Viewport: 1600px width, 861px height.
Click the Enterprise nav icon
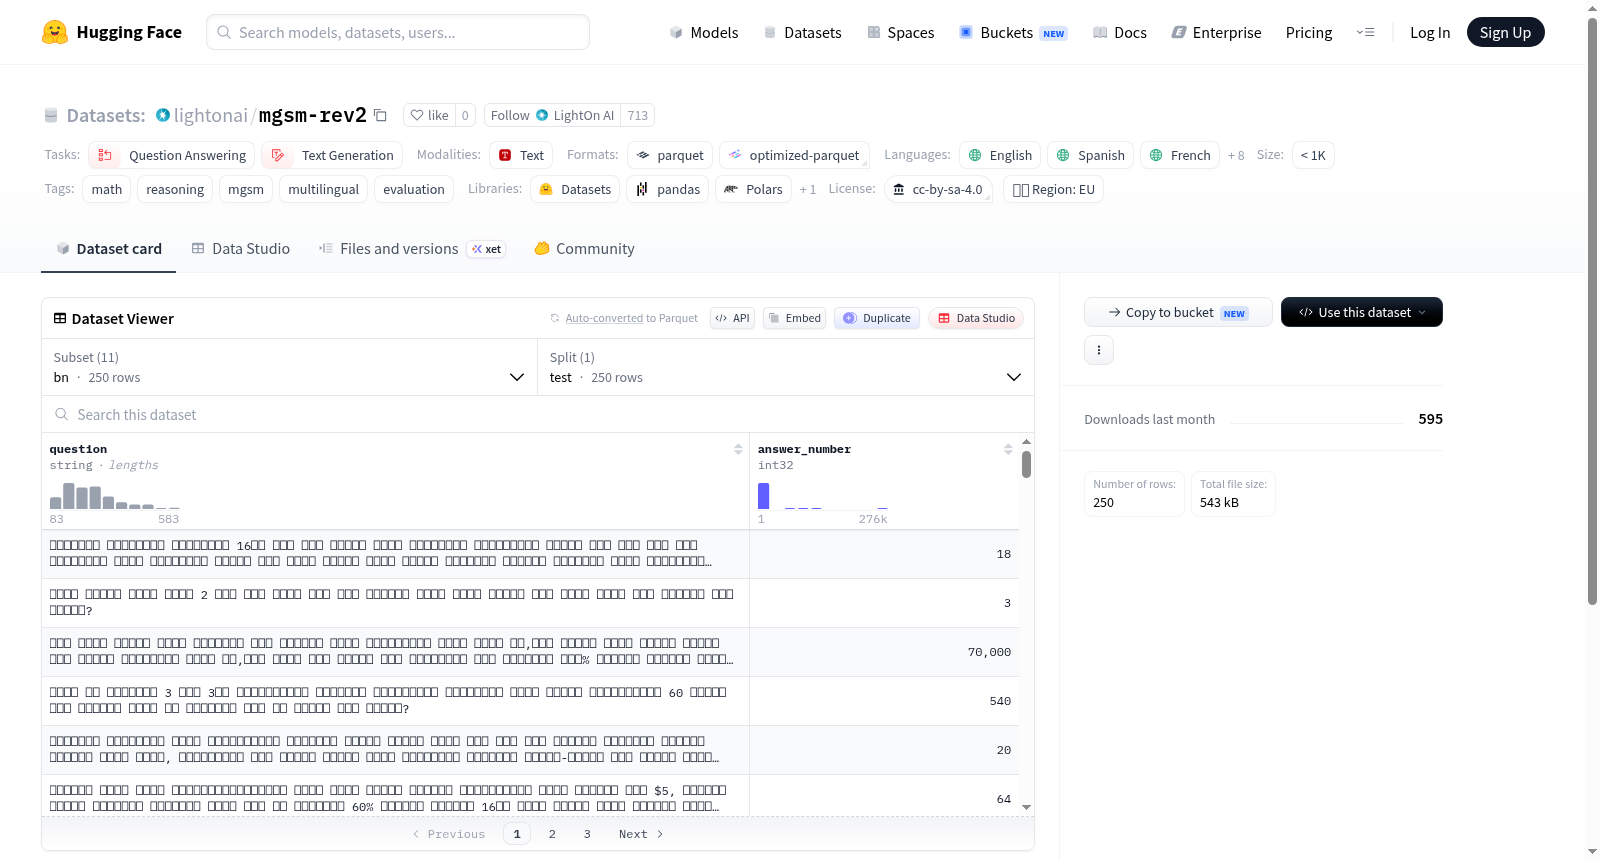(1179, 32)
